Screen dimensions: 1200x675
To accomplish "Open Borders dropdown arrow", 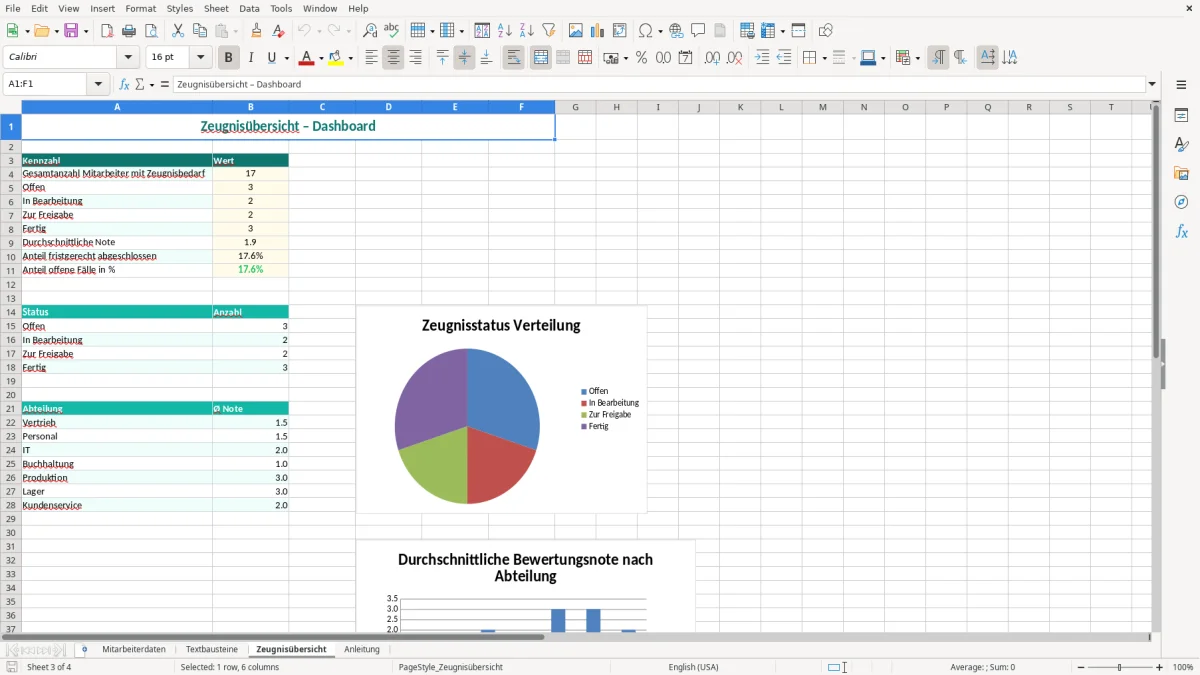I will [x=823, y=58].
